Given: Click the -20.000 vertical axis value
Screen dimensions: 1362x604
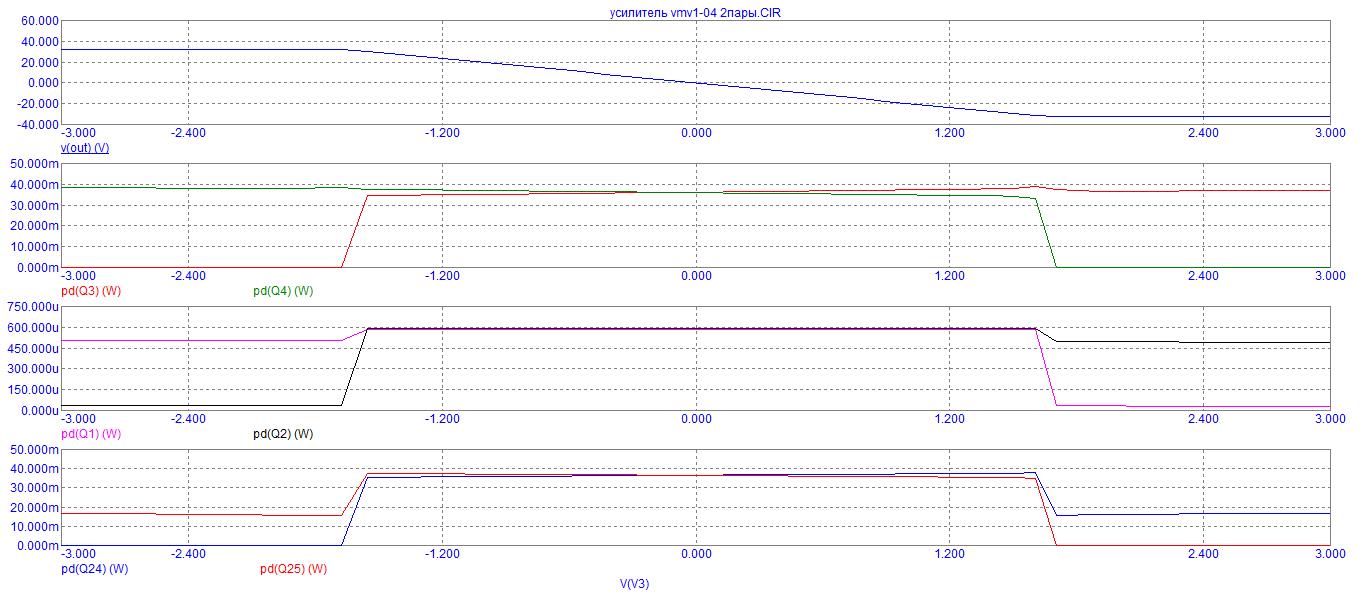Looking at the screenshot, I should click(36, 104).
